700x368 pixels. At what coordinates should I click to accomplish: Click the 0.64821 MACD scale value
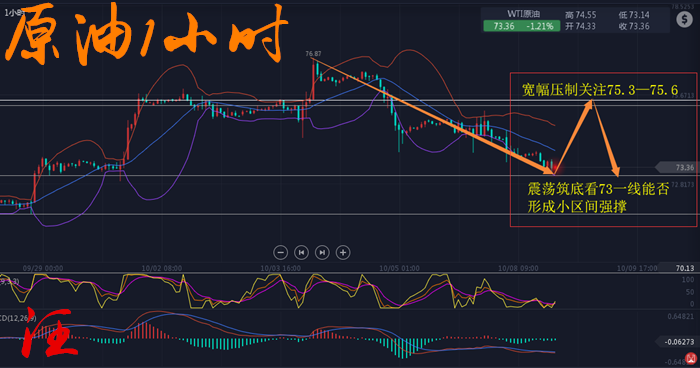tap(681, 317)
